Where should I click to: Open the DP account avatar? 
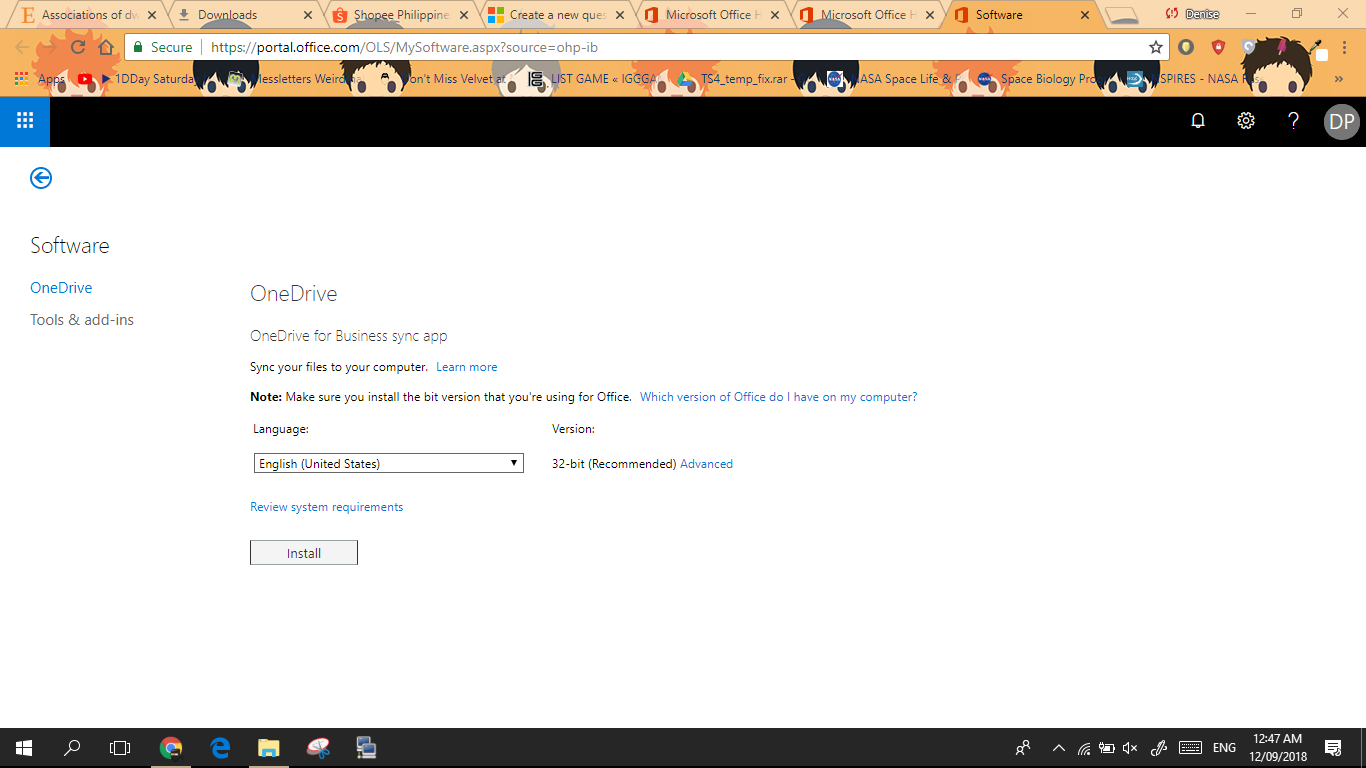[x=1342, y=122]
